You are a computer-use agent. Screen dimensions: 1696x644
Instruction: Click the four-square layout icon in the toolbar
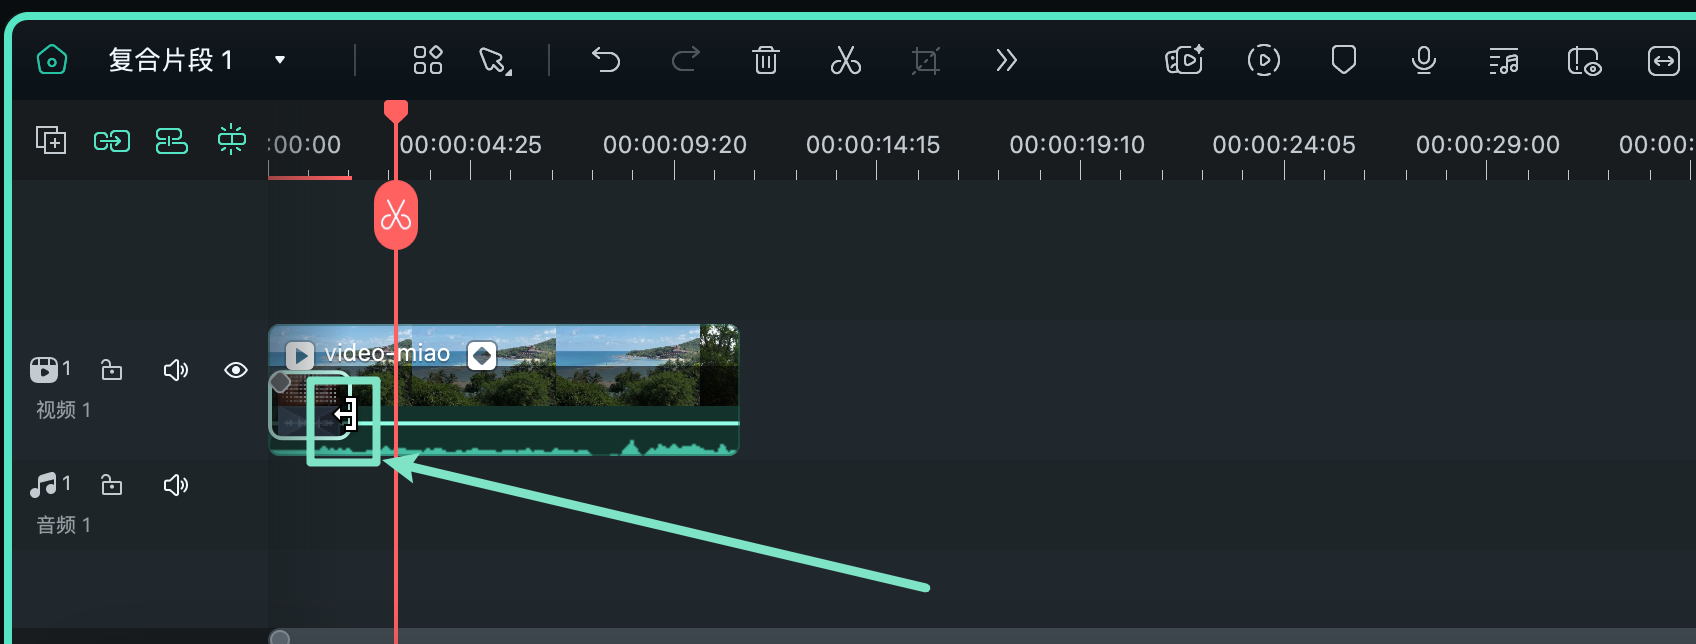pyautogui.click(x=428, y=60)
